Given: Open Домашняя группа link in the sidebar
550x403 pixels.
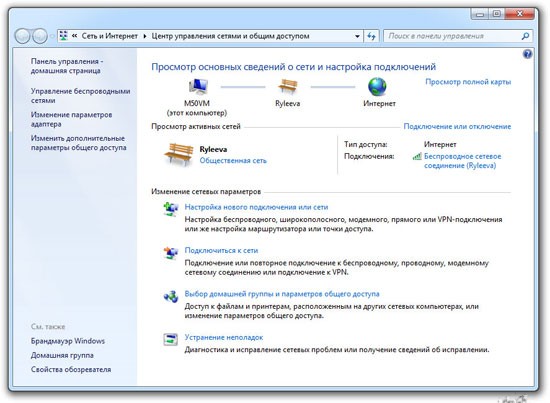Looking at the screenshot, I should (x=62, y=355).
